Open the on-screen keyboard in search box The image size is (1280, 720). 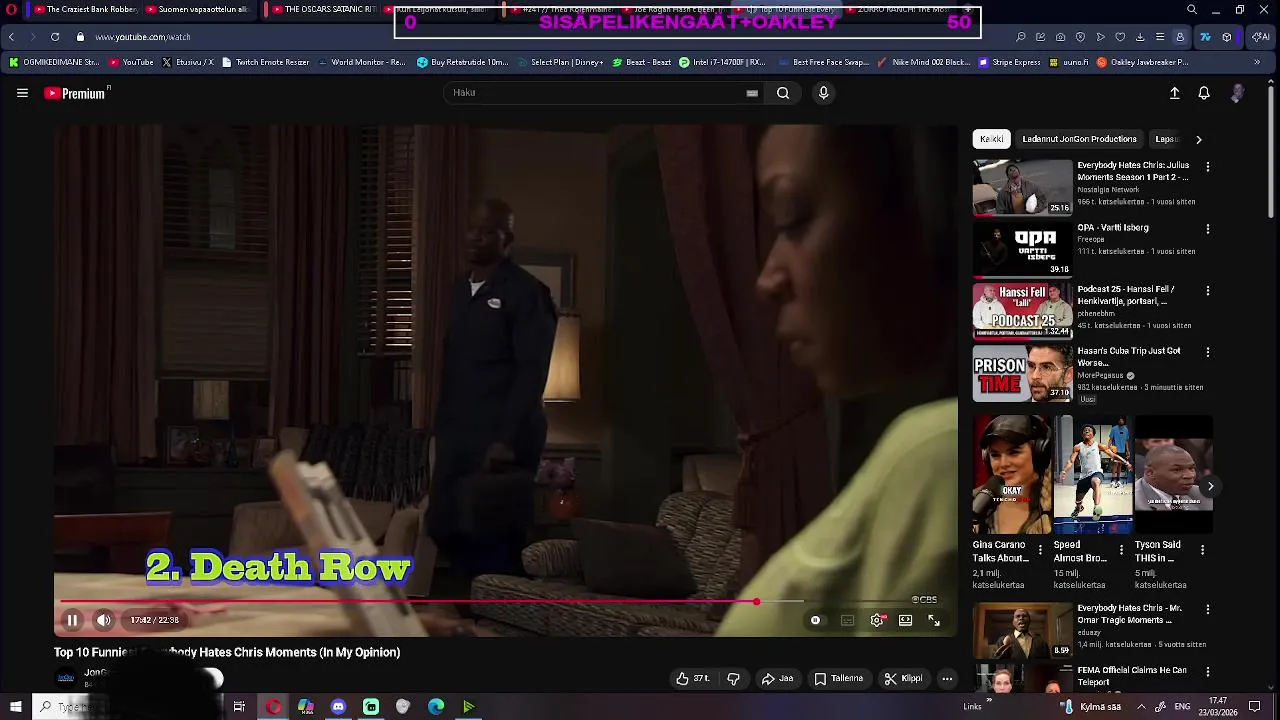[x=752, y=93]
